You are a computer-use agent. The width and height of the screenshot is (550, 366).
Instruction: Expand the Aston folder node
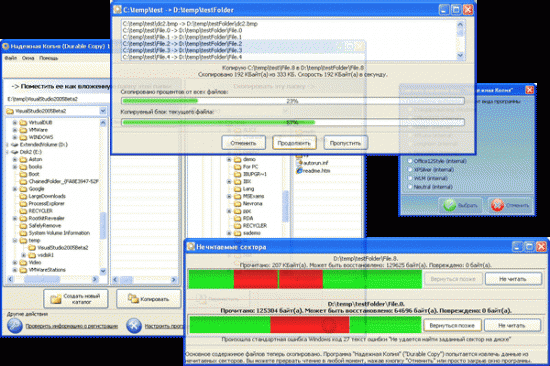pos(15,159)
